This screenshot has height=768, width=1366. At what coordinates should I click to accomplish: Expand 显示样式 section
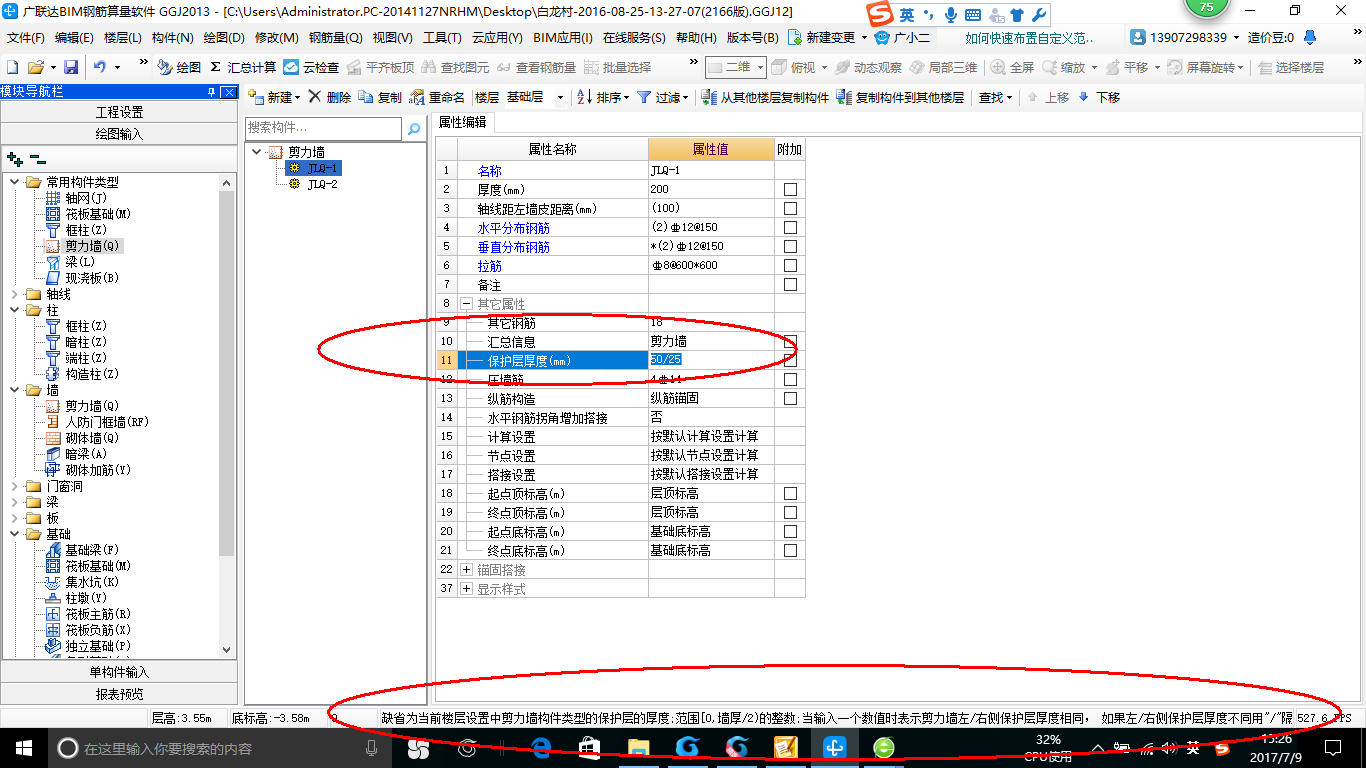pos(466,588)
